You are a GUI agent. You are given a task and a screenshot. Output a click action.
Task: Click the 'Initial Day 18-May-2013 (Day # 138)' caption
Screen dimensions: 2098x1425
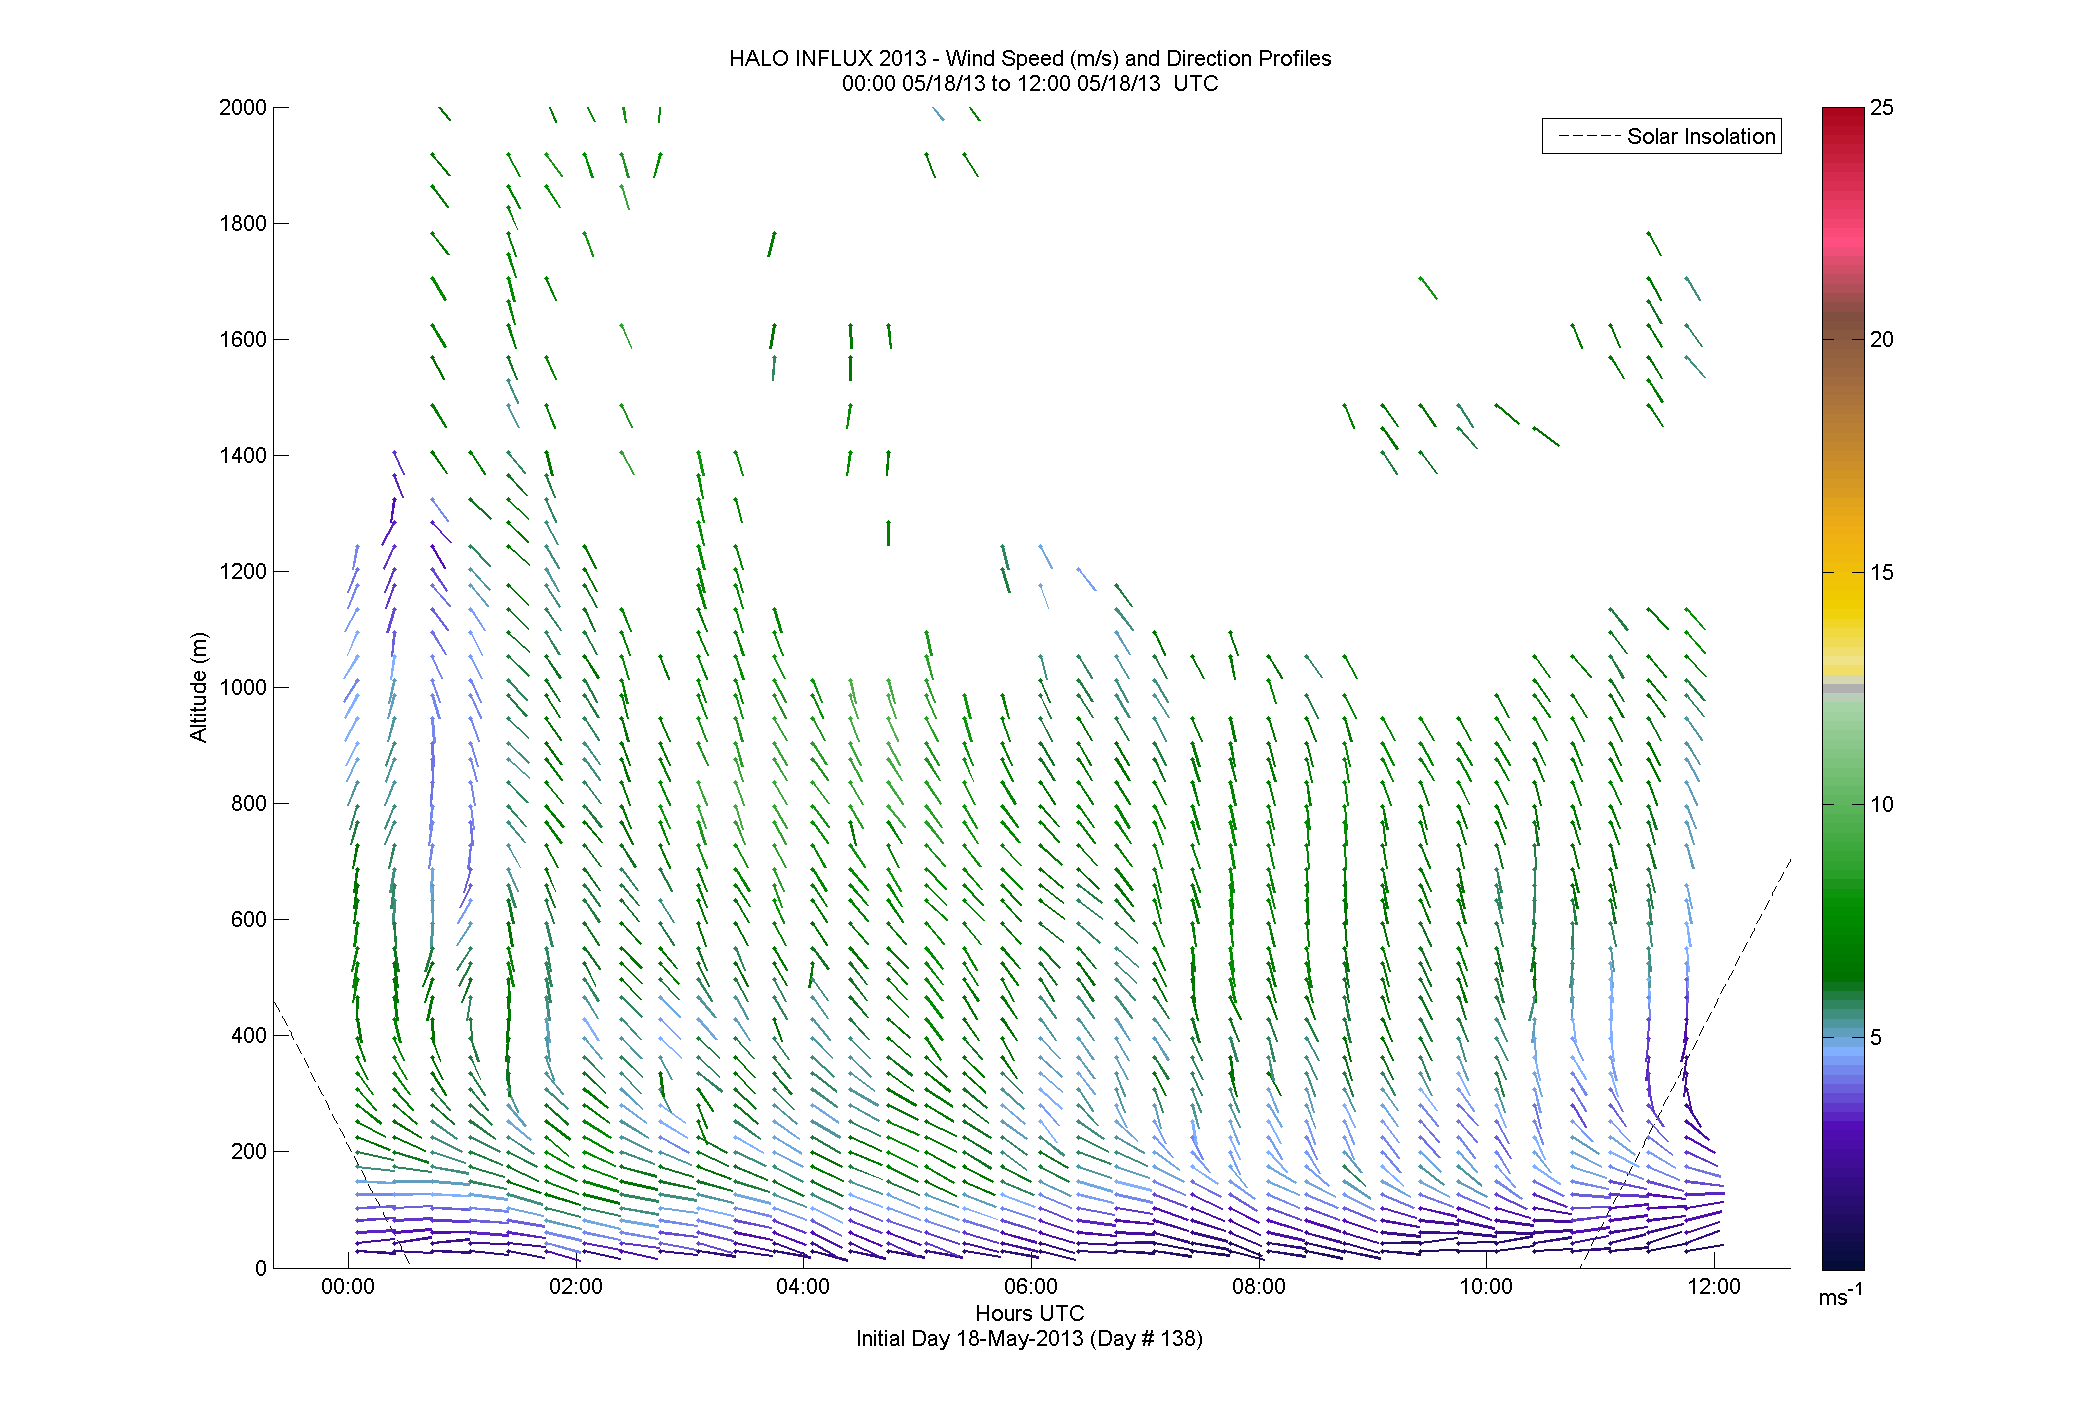(1029, 1338)
